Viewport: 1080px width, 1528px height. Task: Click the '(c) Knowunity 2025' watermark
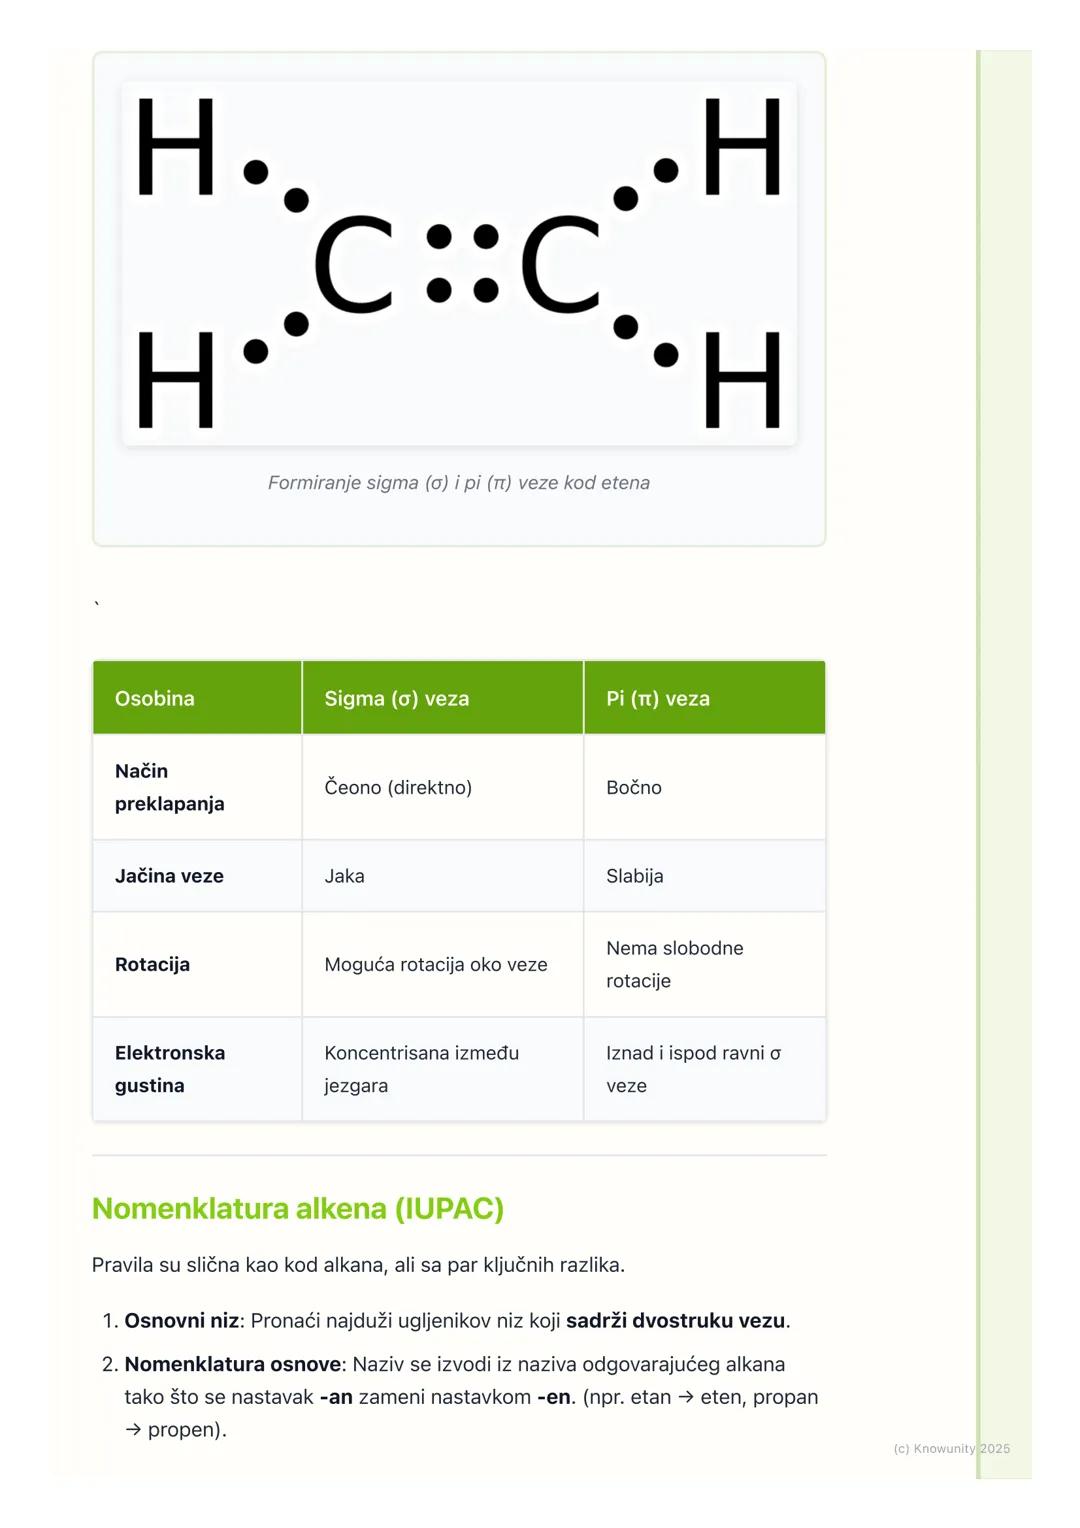(951, 1449)
